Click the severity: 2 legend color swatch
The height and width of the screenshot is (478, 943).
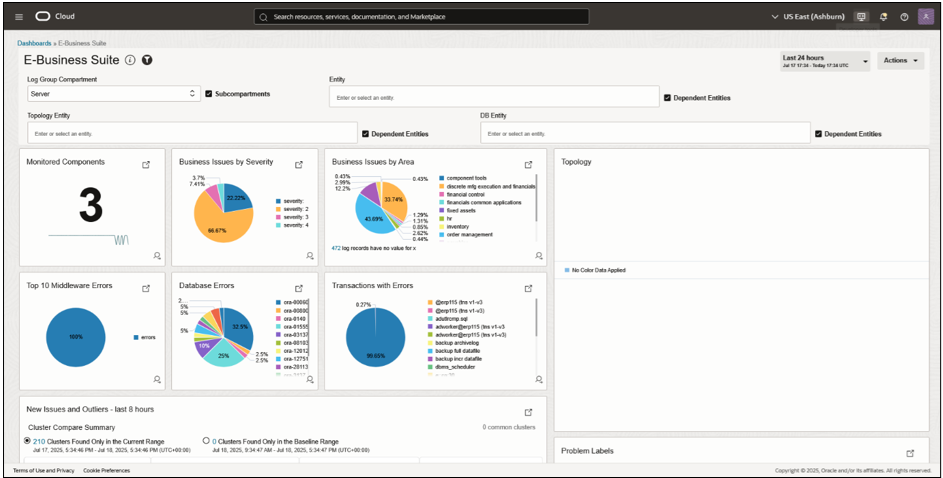tap(278, 209)
